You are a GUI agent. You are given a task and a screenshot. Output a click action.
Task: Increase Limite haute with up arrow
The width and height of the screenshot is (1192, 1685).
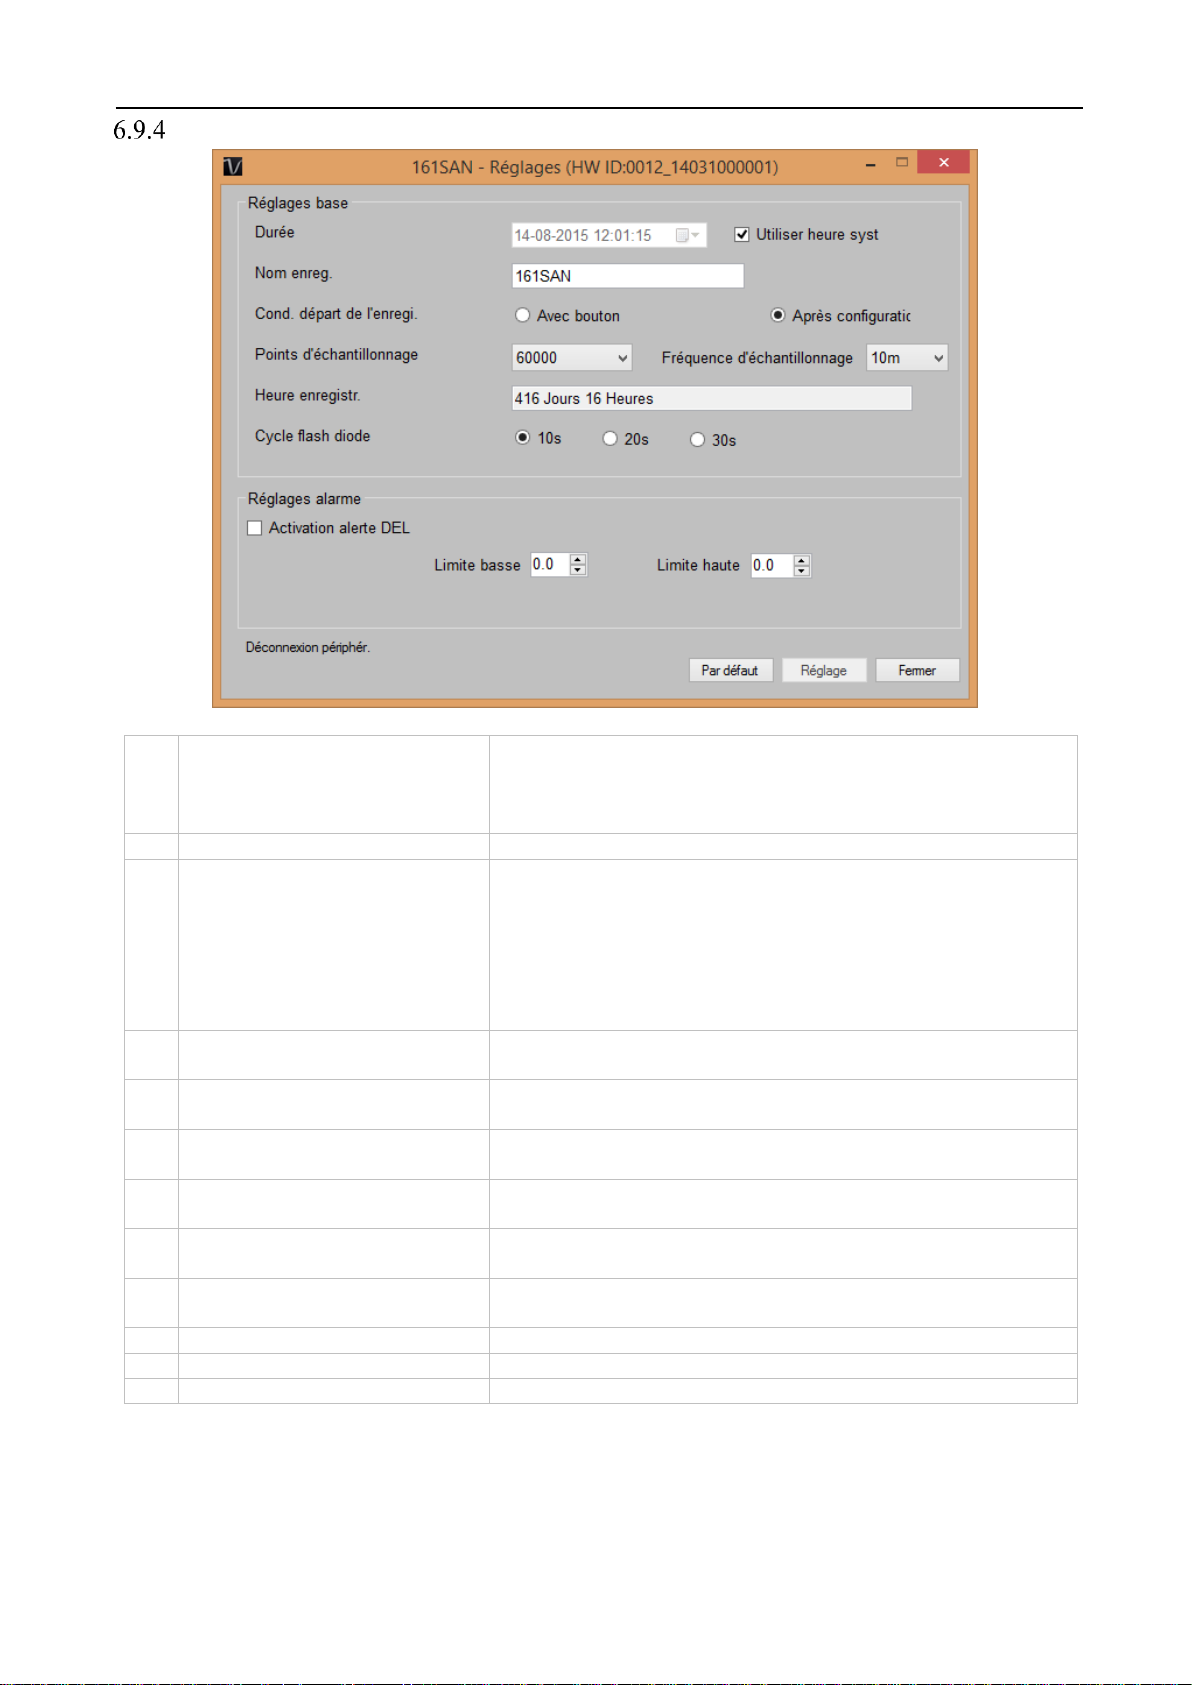[x=802, y=560]
